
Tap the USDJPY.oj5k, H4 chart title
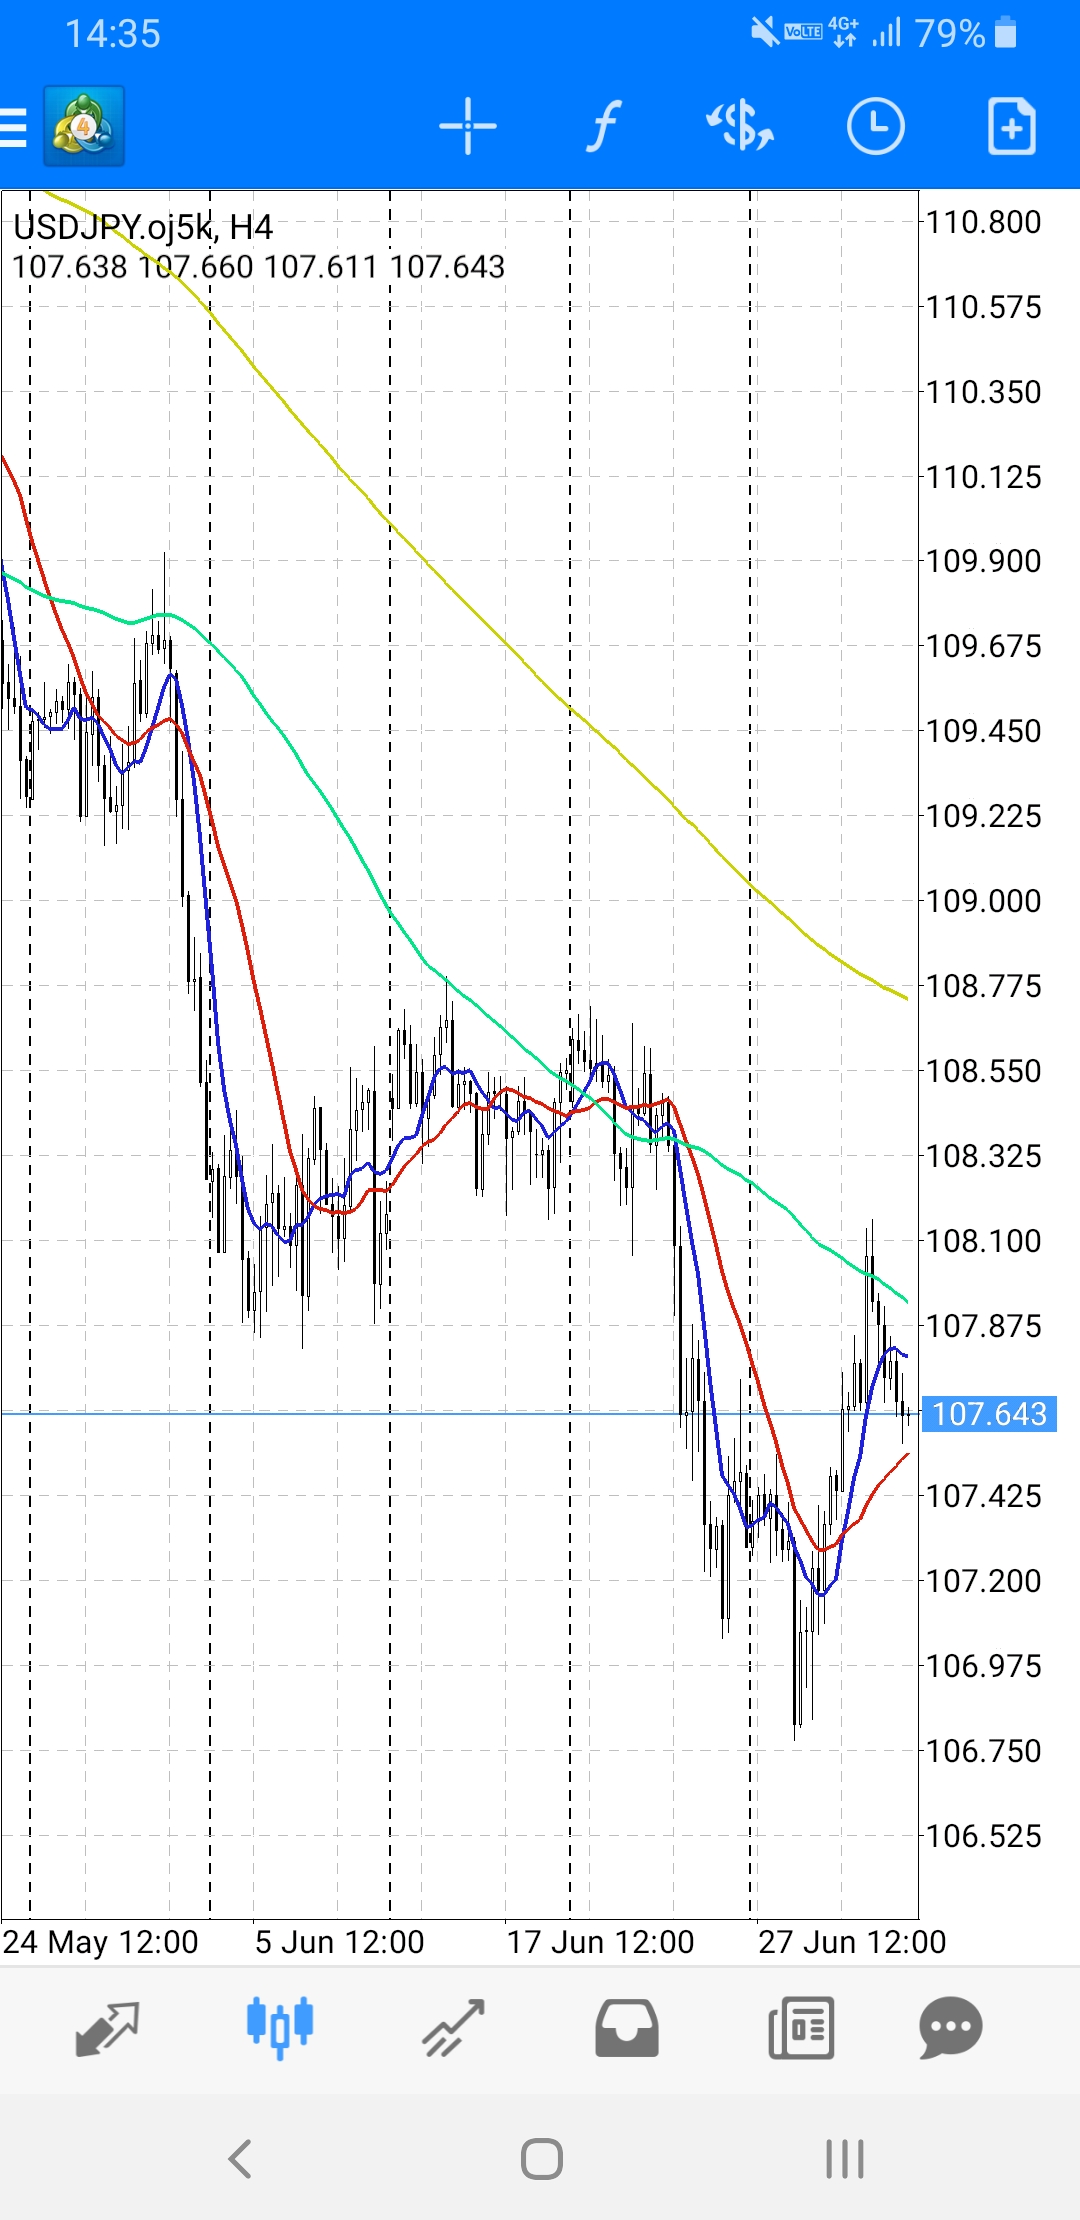click(143, 227)
